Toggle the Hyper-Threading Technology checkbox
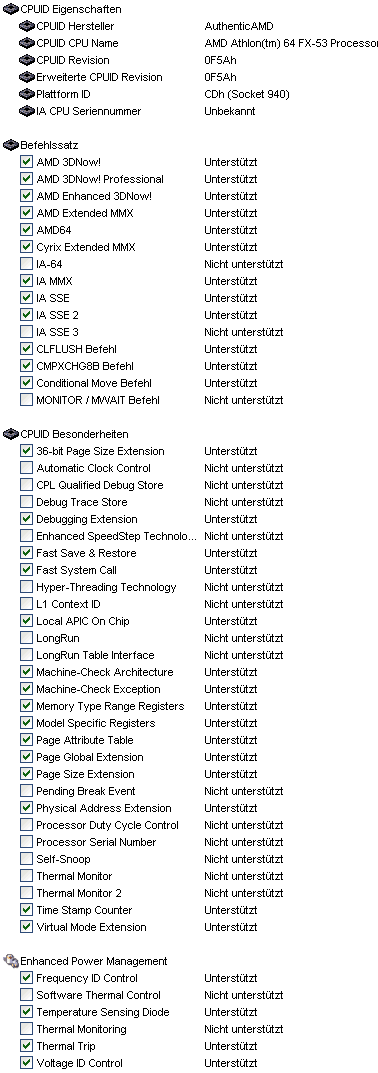378x1073 pixels. [26, 587]
